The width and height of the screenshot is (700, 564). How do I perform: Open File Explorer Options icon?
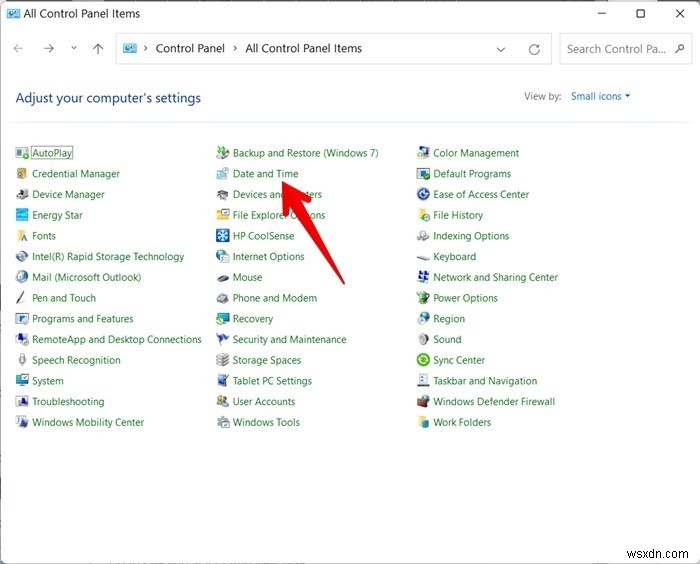tap(222, 215)
